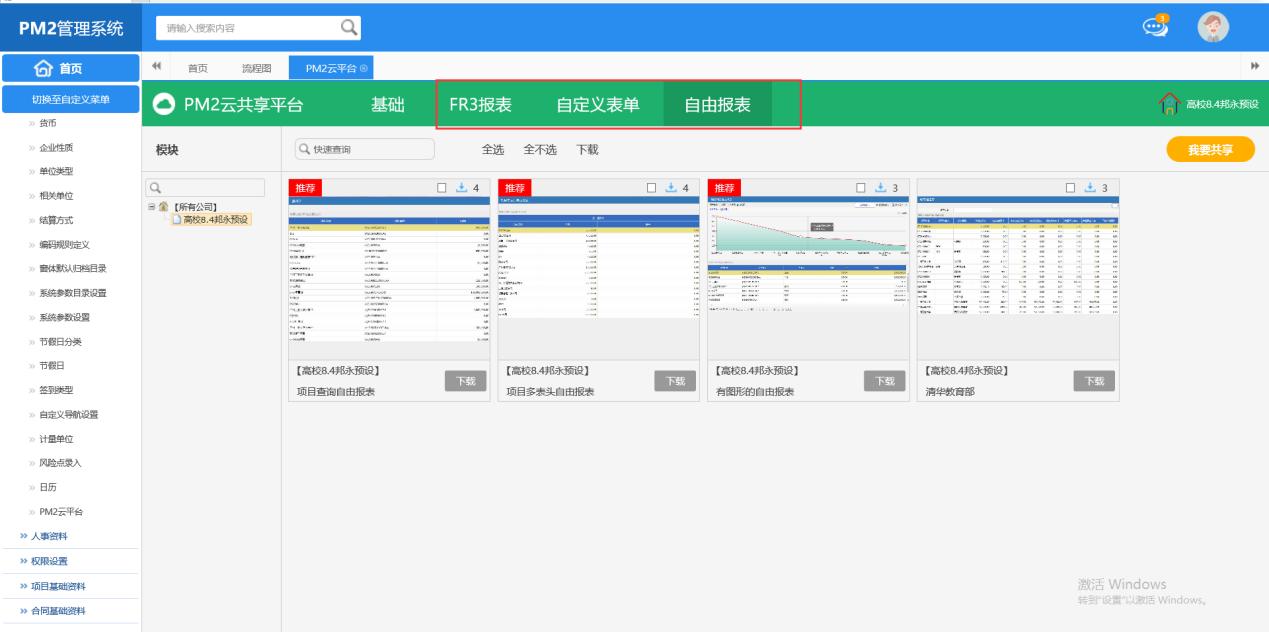Collapse the 【所有公司】 tree node
The image size is (1269, 632).
[151, 207]
